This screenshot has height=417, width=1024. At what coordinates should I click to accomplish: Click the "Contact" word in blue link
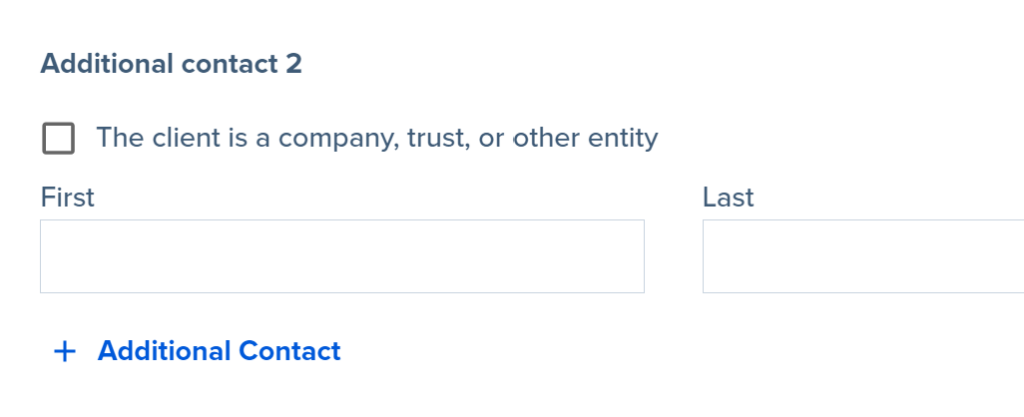click(290, 352)
